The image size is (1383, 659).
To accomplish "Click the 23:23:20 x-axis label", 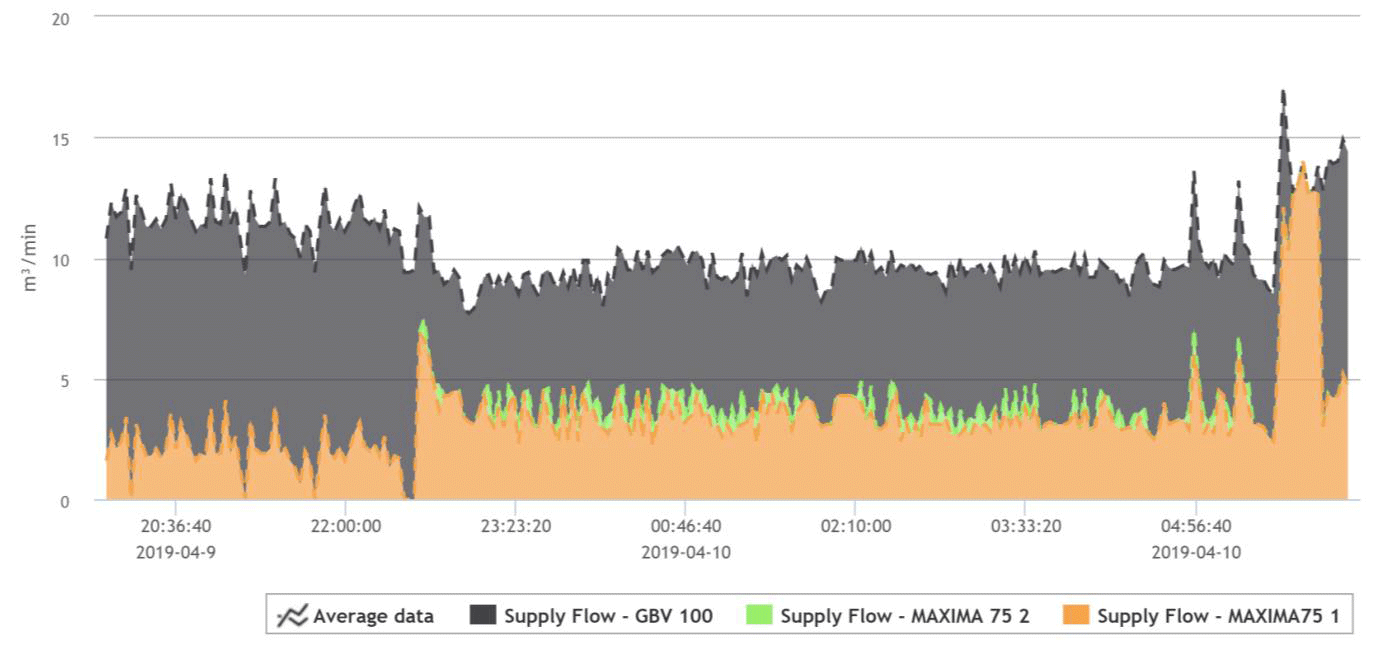I will pyautogui.click(x=515, y=525).
